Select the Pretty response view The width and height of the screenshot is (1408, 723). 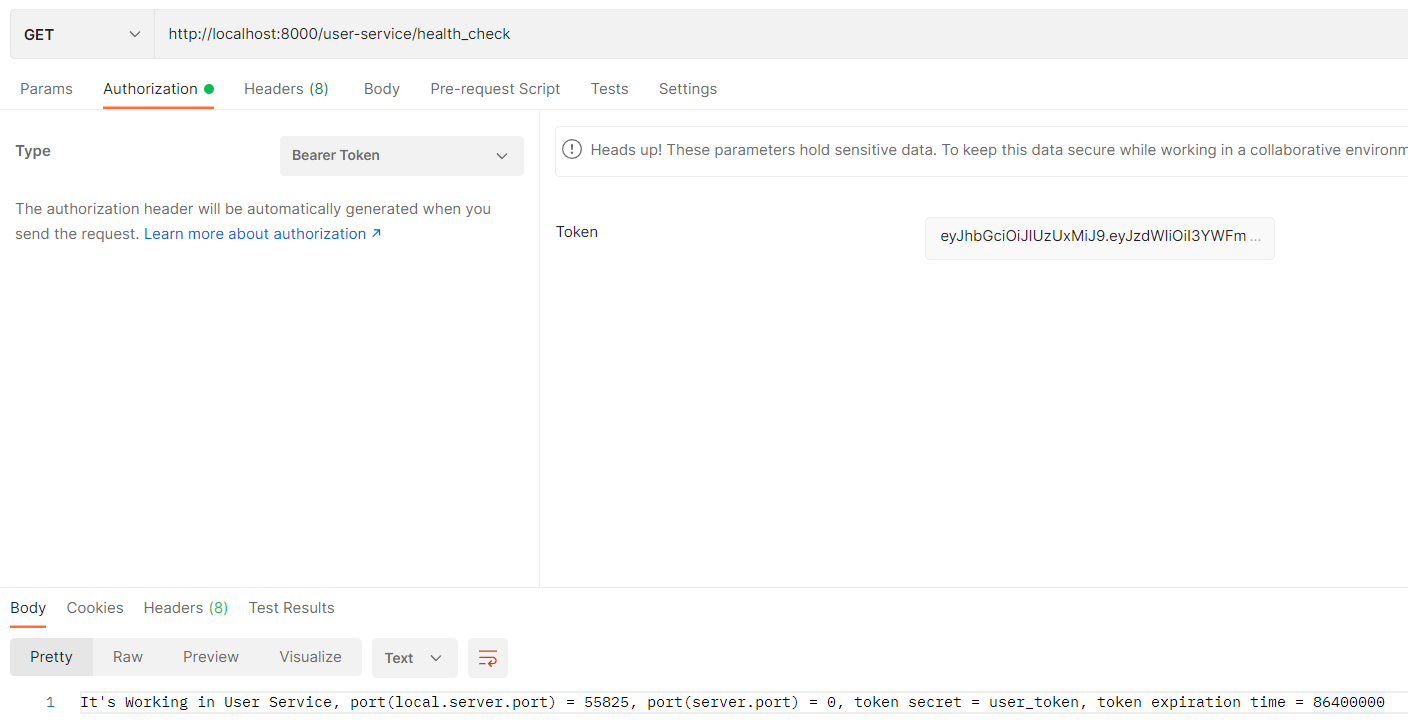[x=52, y=657]
